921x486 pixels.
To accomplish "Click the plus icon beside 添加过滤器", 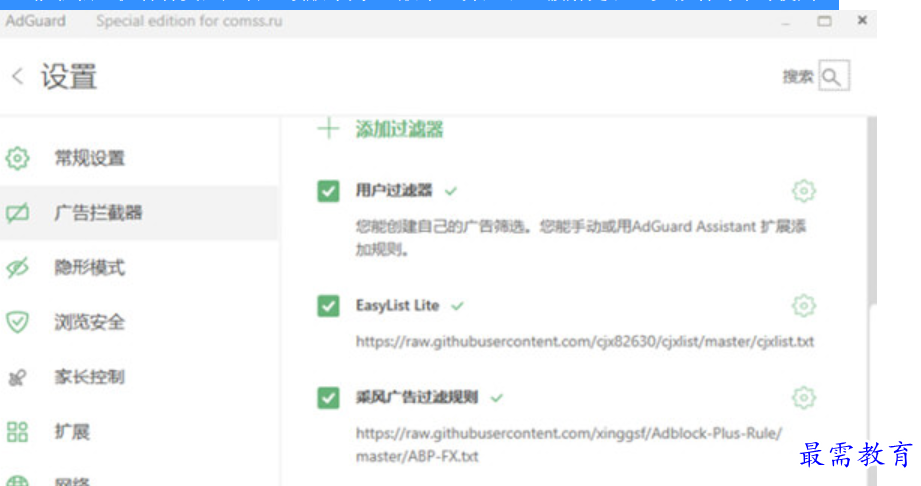I will point(328,129).
